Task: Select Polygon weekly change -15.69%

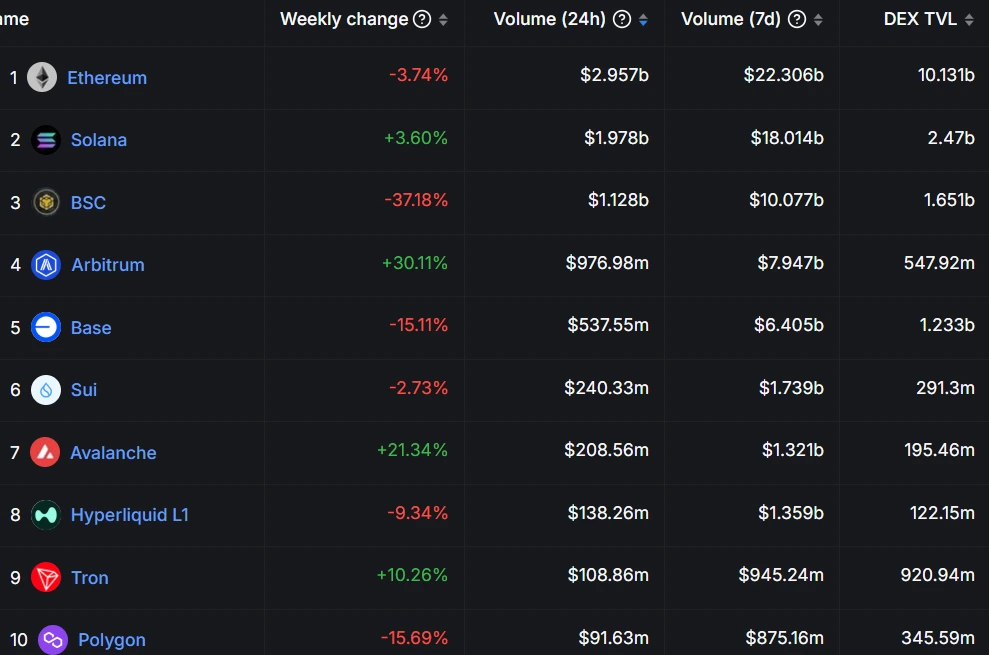Action: point(414,638)
